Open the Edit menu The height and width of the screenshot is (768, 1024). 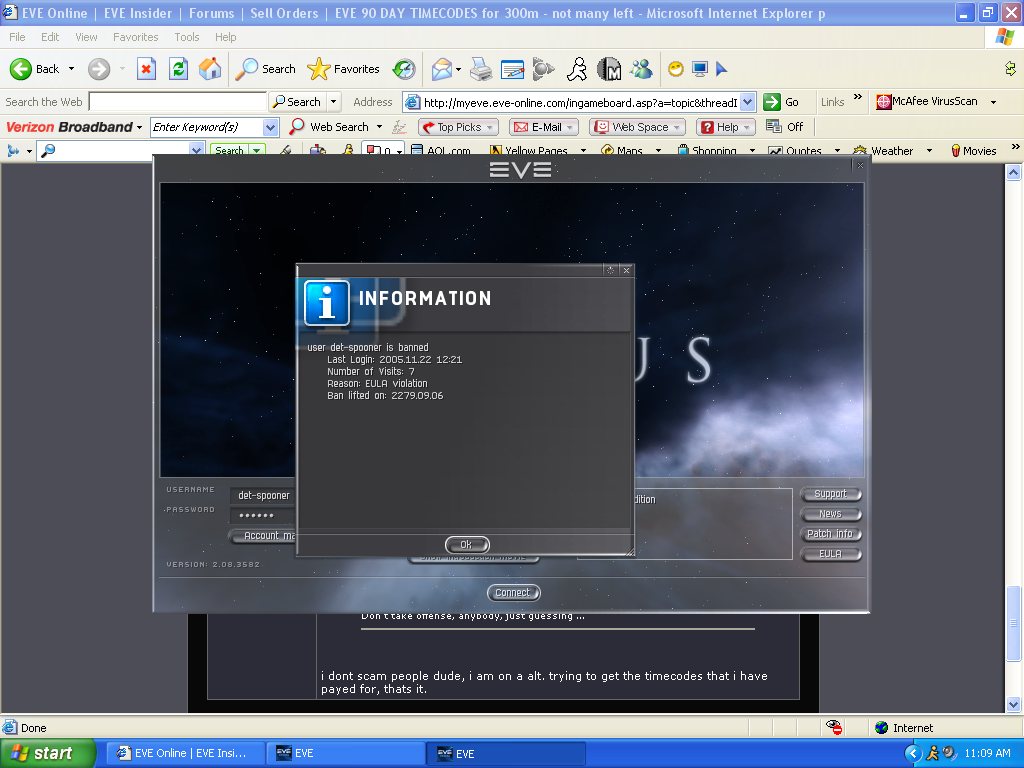(x=50, y=37)
